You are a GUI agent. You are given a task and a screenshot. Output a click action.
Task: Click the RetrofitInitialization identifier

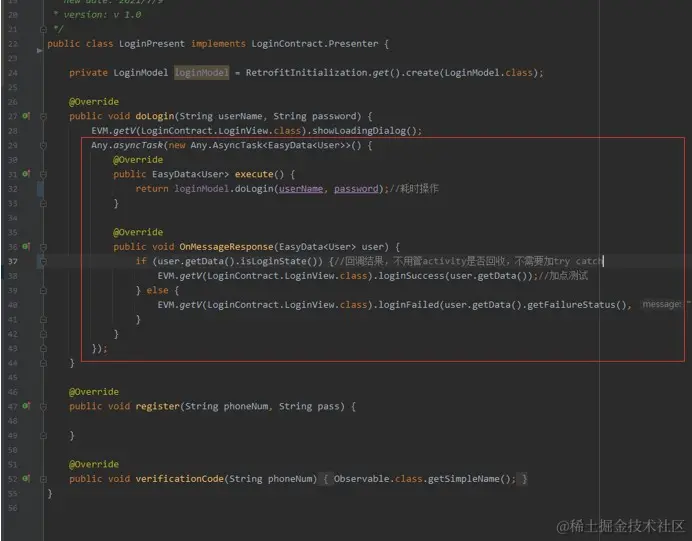click(307, 72)
